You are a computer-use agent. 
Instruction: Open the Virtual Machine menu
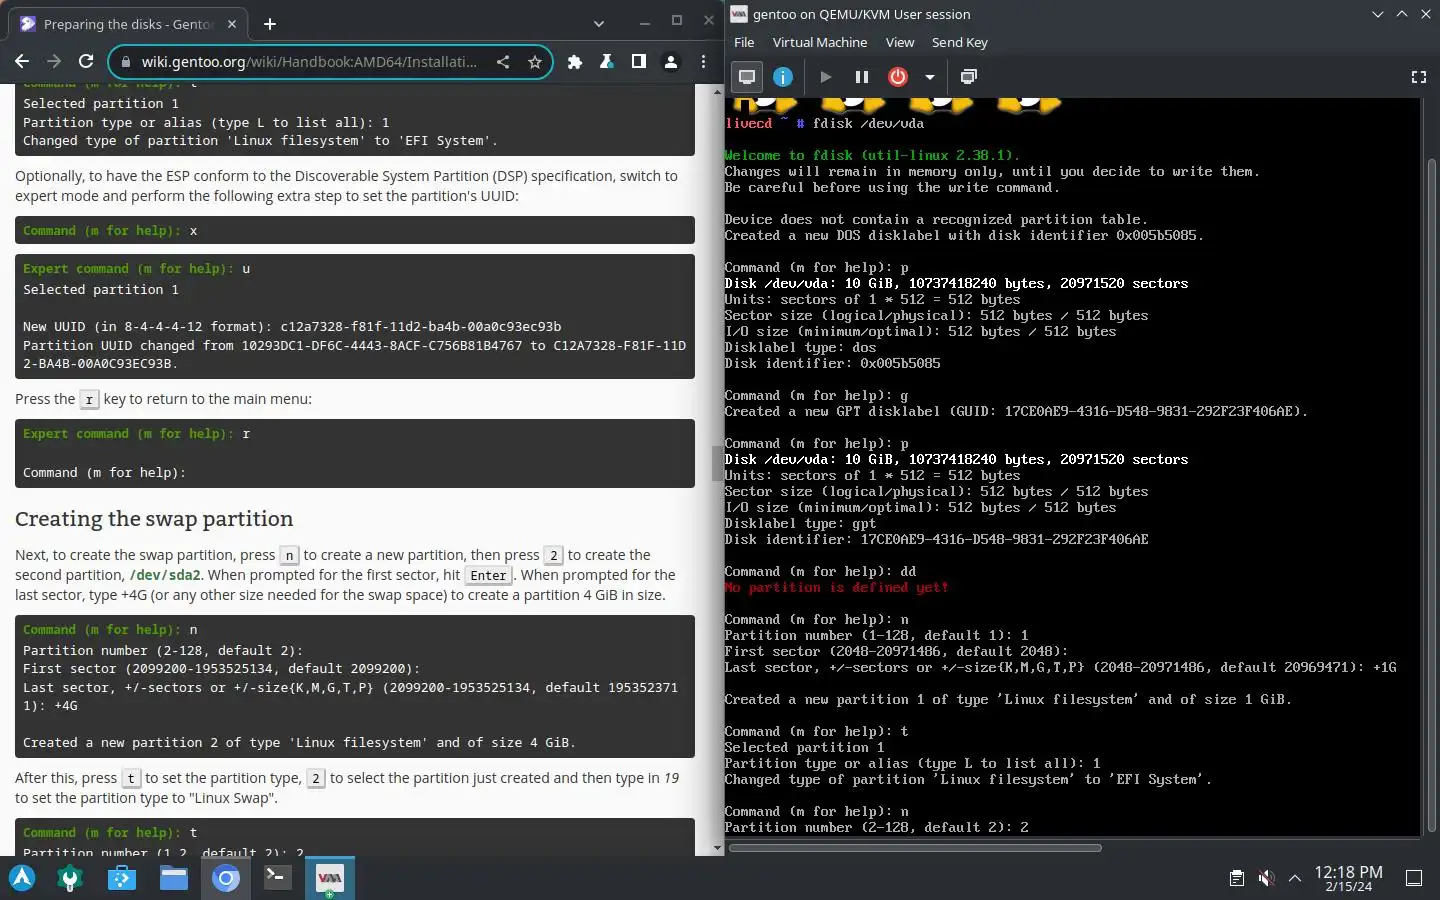click(x=820, y=42)
